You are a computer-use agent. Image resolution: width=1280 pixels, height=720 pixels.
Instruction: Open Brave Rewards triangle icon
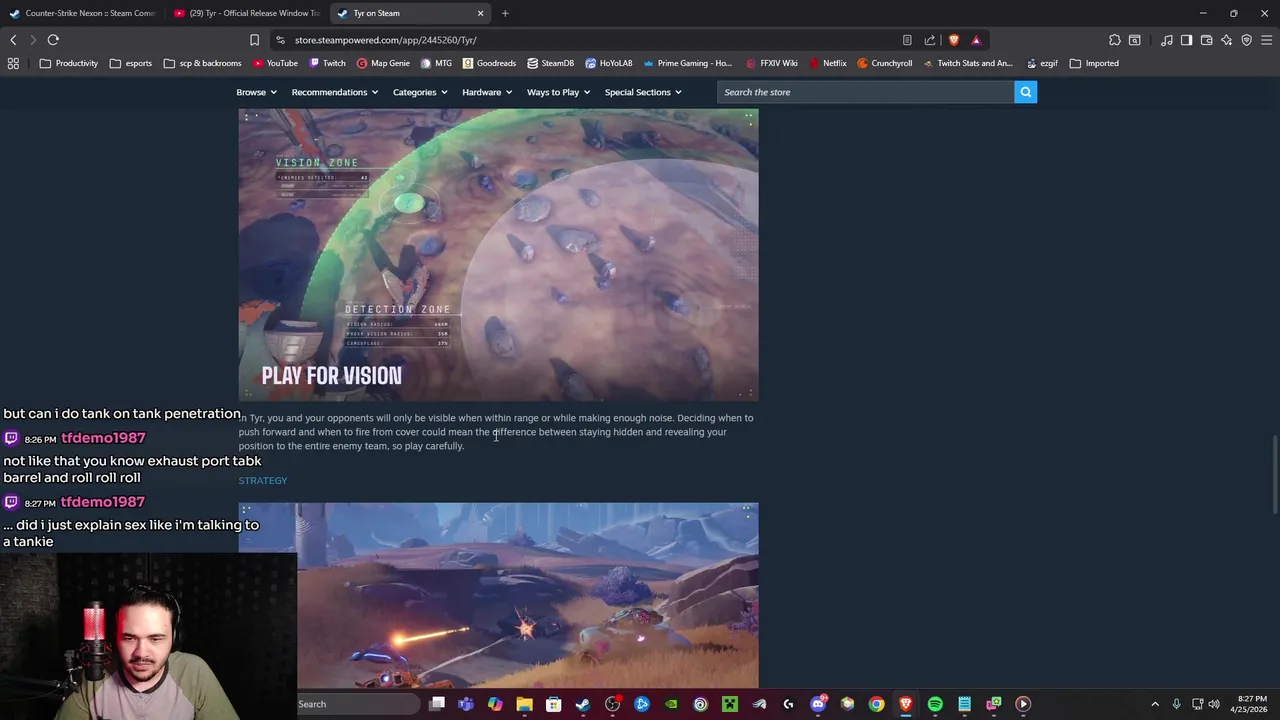tap(976, 40)
